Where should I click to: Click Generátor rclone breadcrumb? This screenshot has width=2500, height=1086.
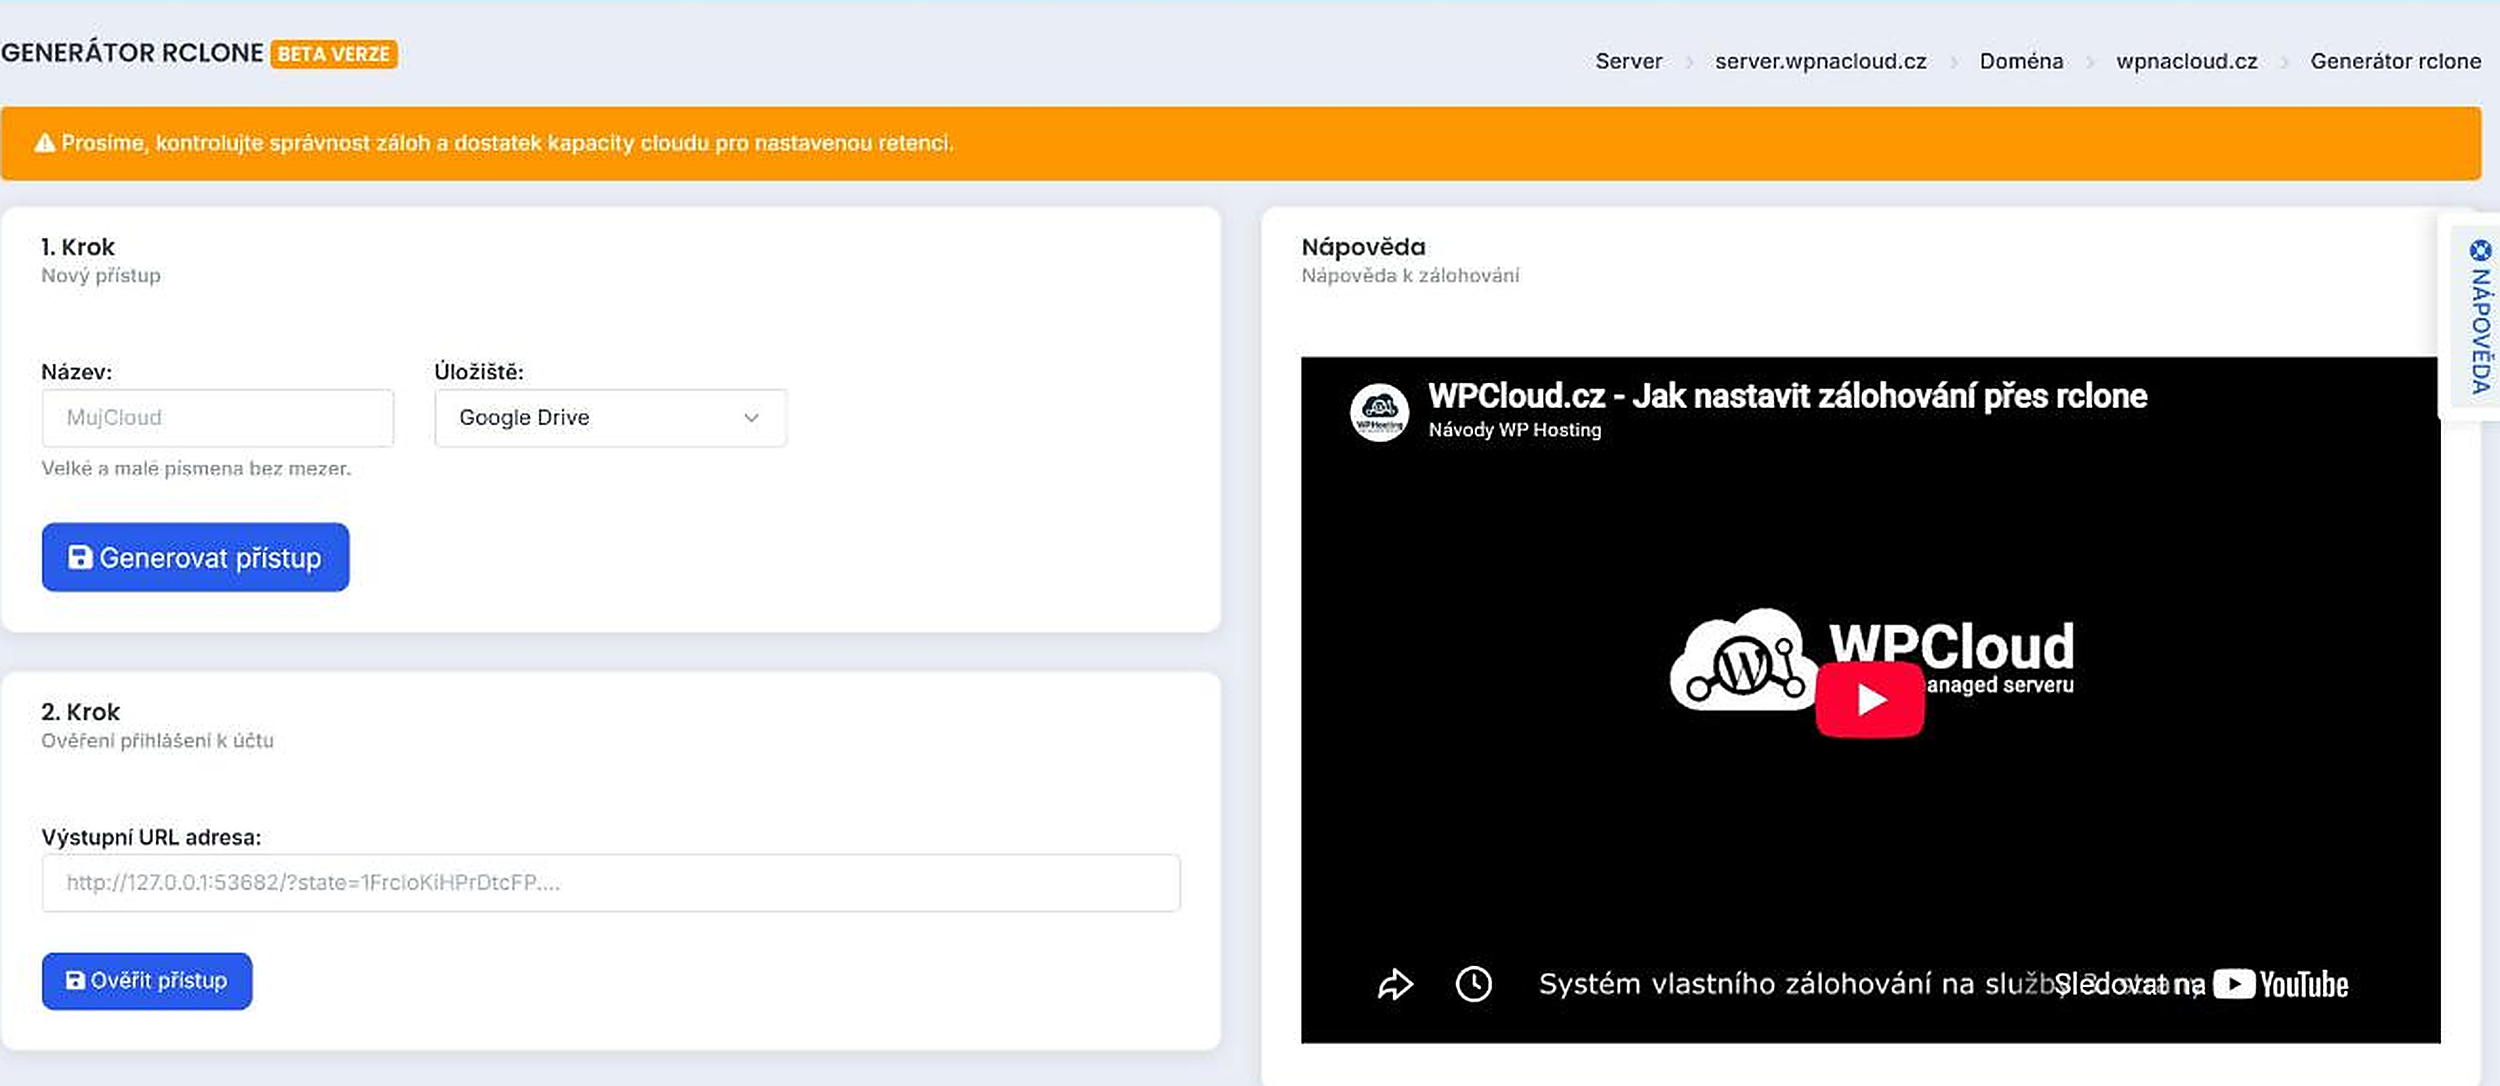[2395, 61]
